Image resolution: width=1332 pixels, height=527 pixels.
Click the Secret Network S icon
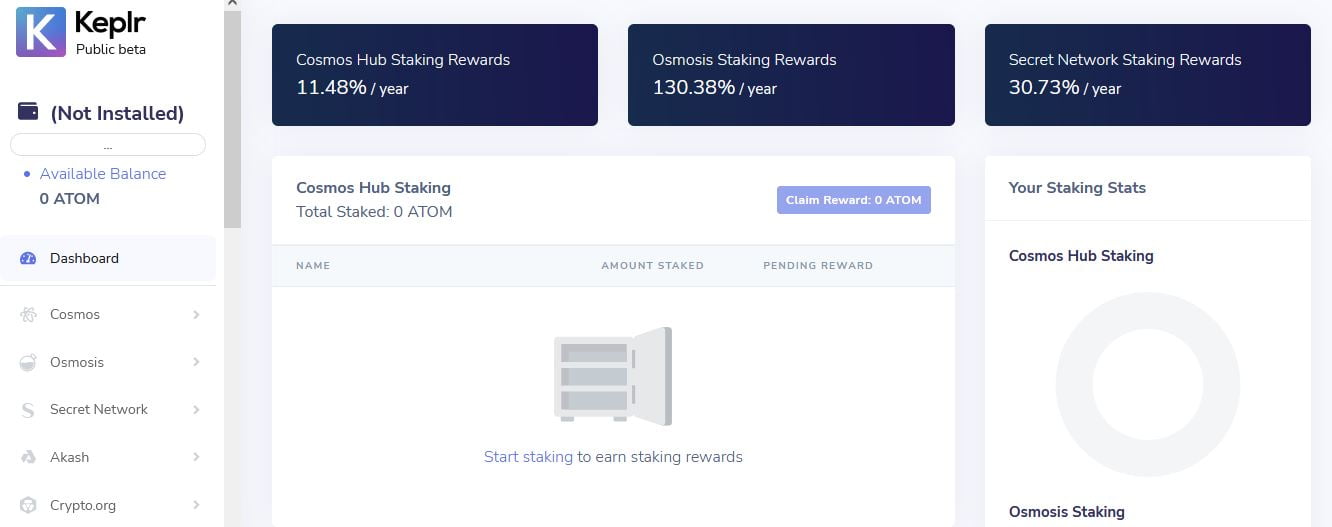pos(29,410)
